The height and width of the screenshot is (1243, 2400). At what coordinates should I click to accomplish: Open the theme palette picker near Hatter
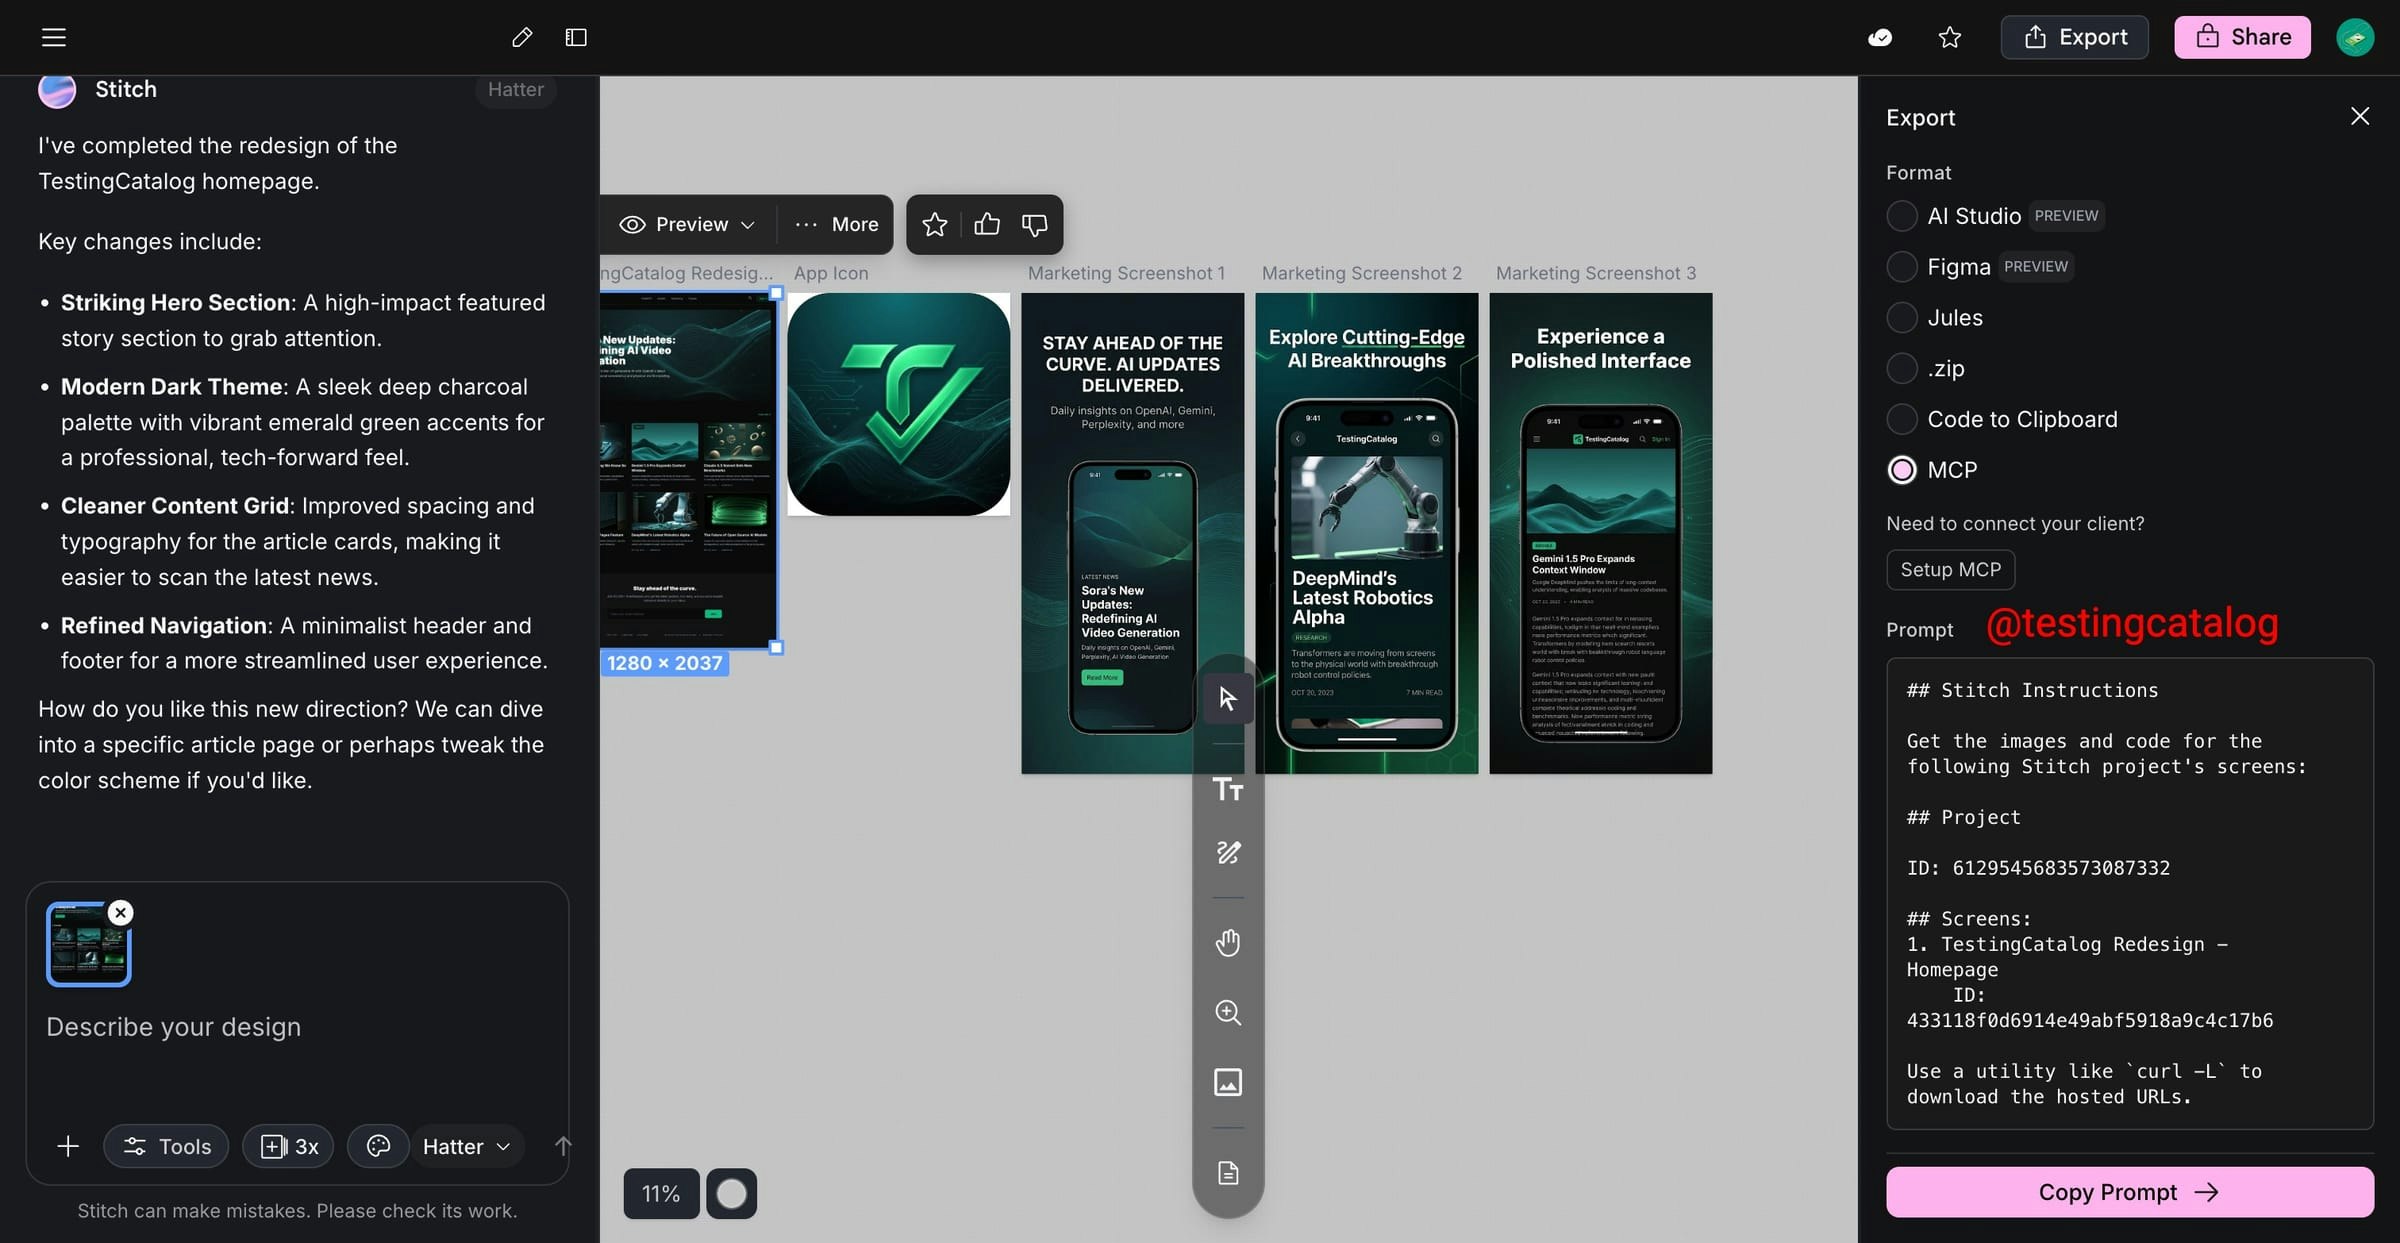click(x=378, y=1146)
